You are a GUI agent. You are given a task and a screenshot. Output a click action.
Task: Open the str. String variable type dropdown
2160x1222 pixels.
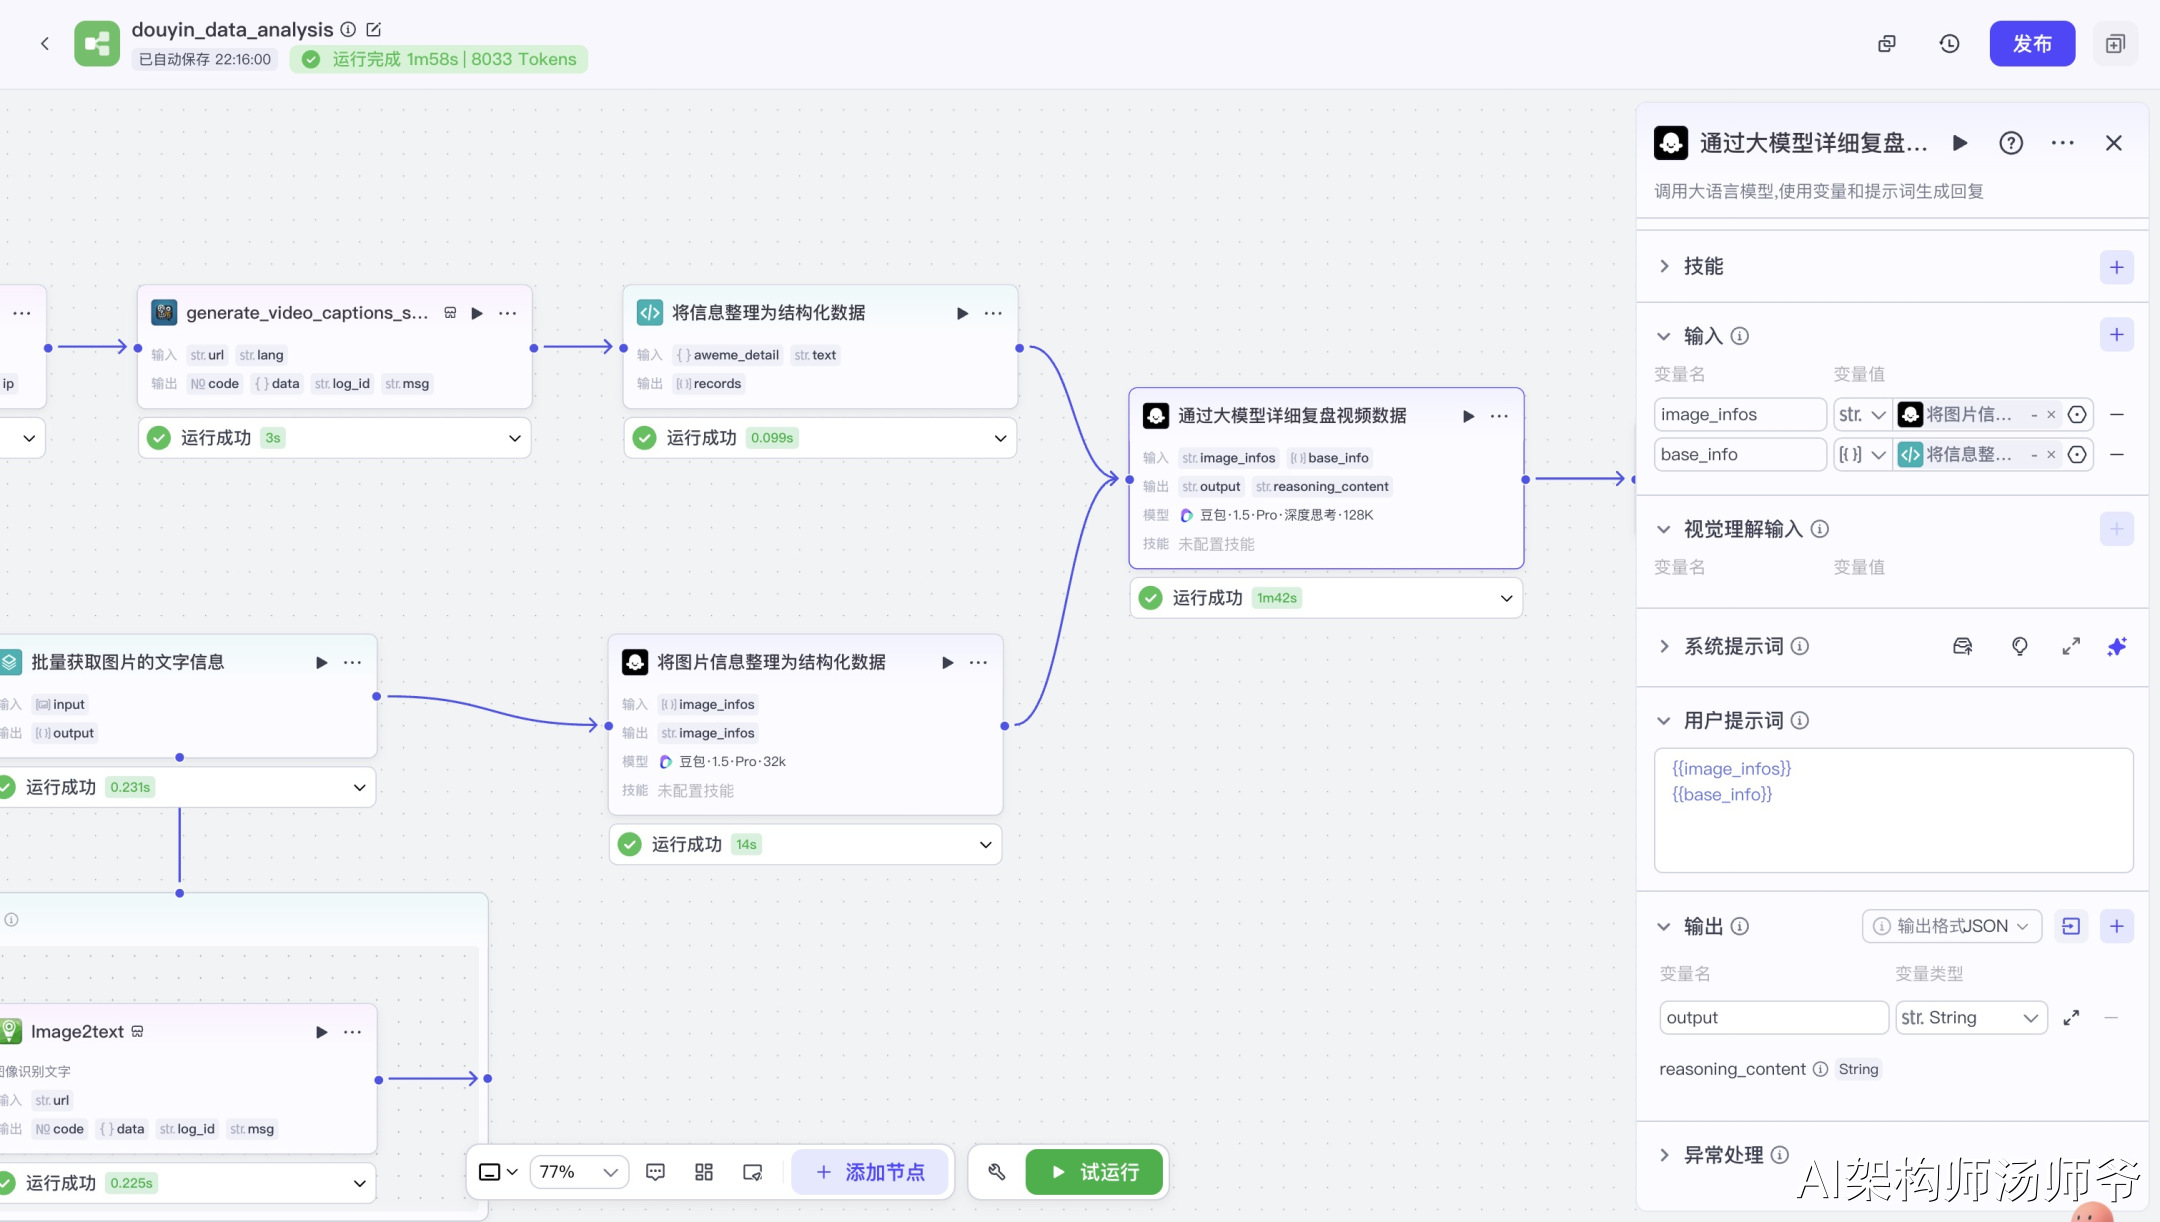click(x=1970, y=1018)
